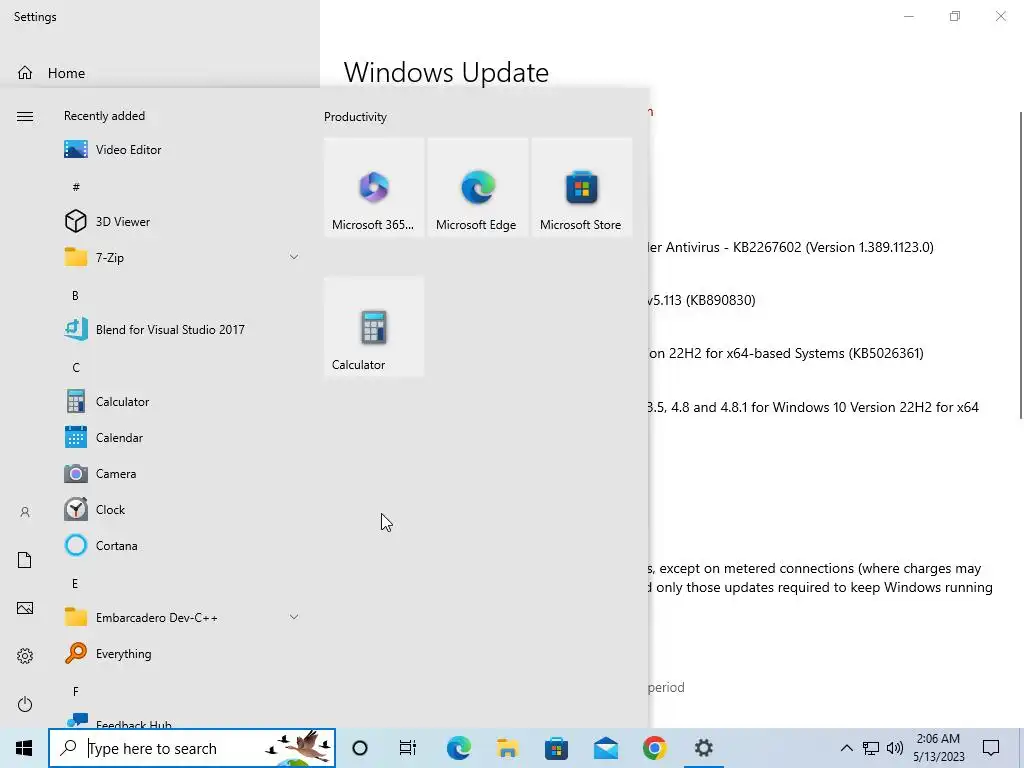1024x768 pixels.
Task: Open Mail from the taskbar
Action: click(605, 748)
